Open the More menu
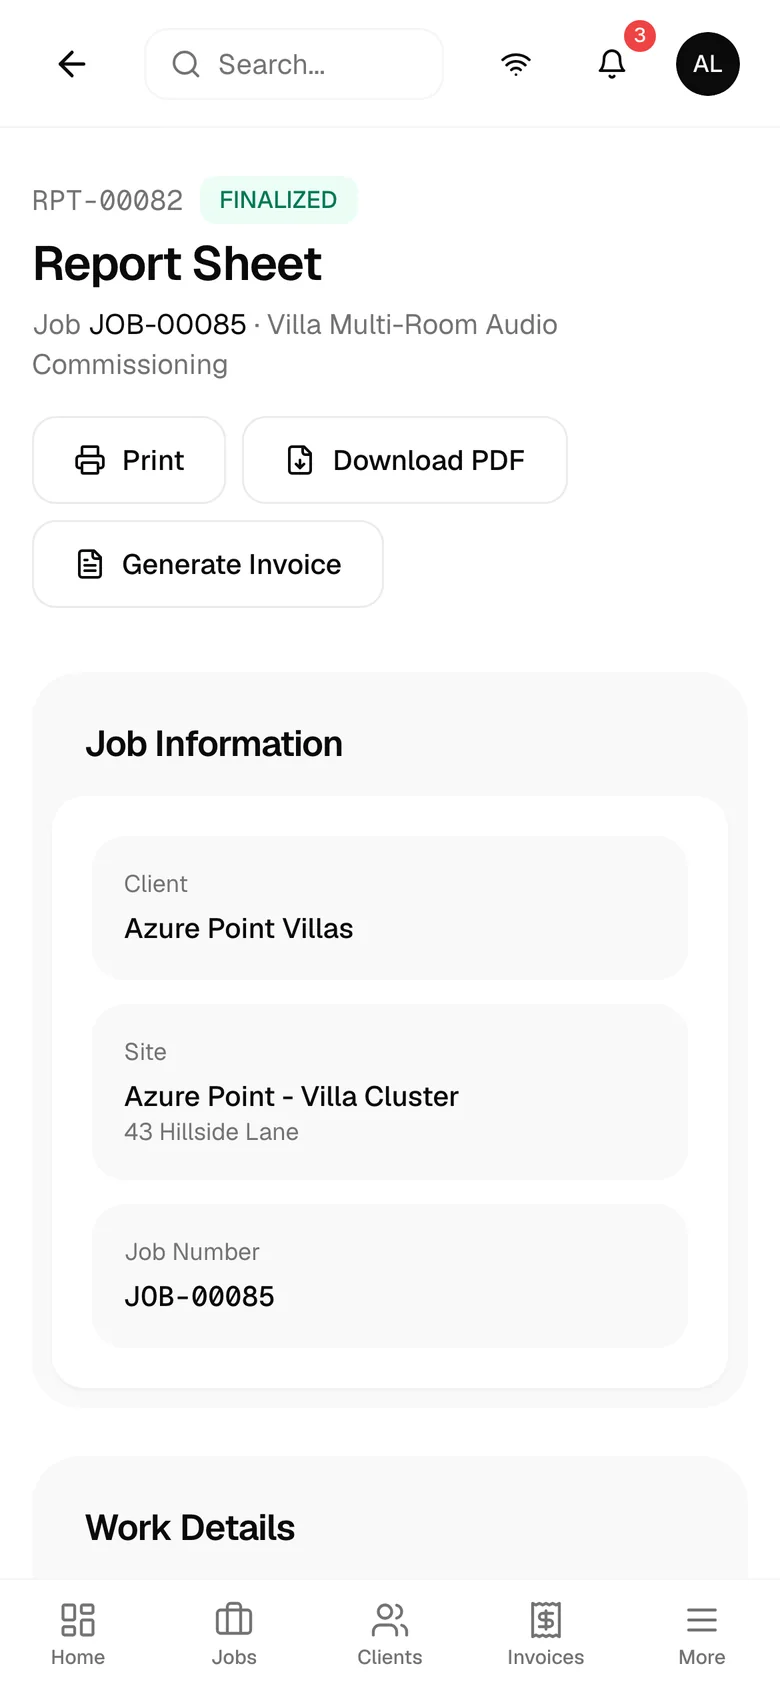 click(x=702, y=1634)
